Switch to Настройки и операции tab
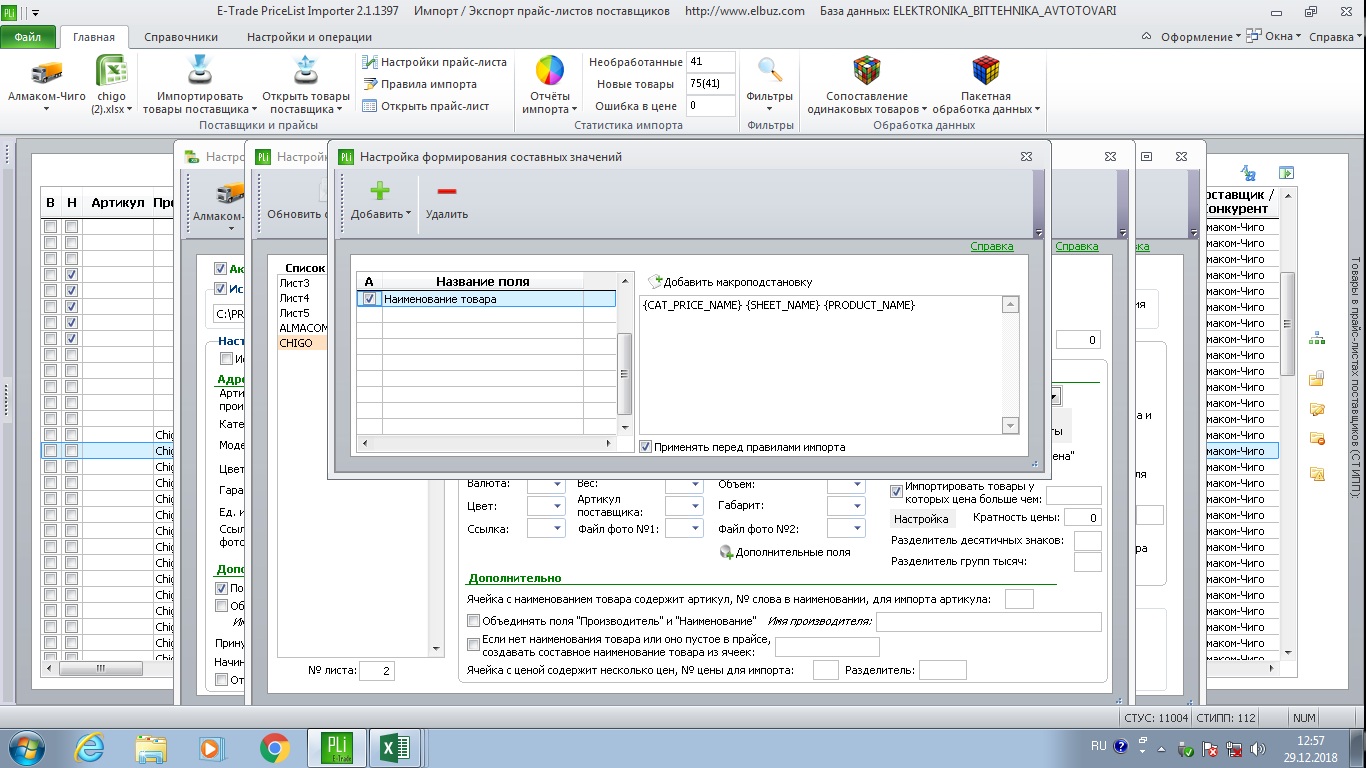 tap(309, 37)
